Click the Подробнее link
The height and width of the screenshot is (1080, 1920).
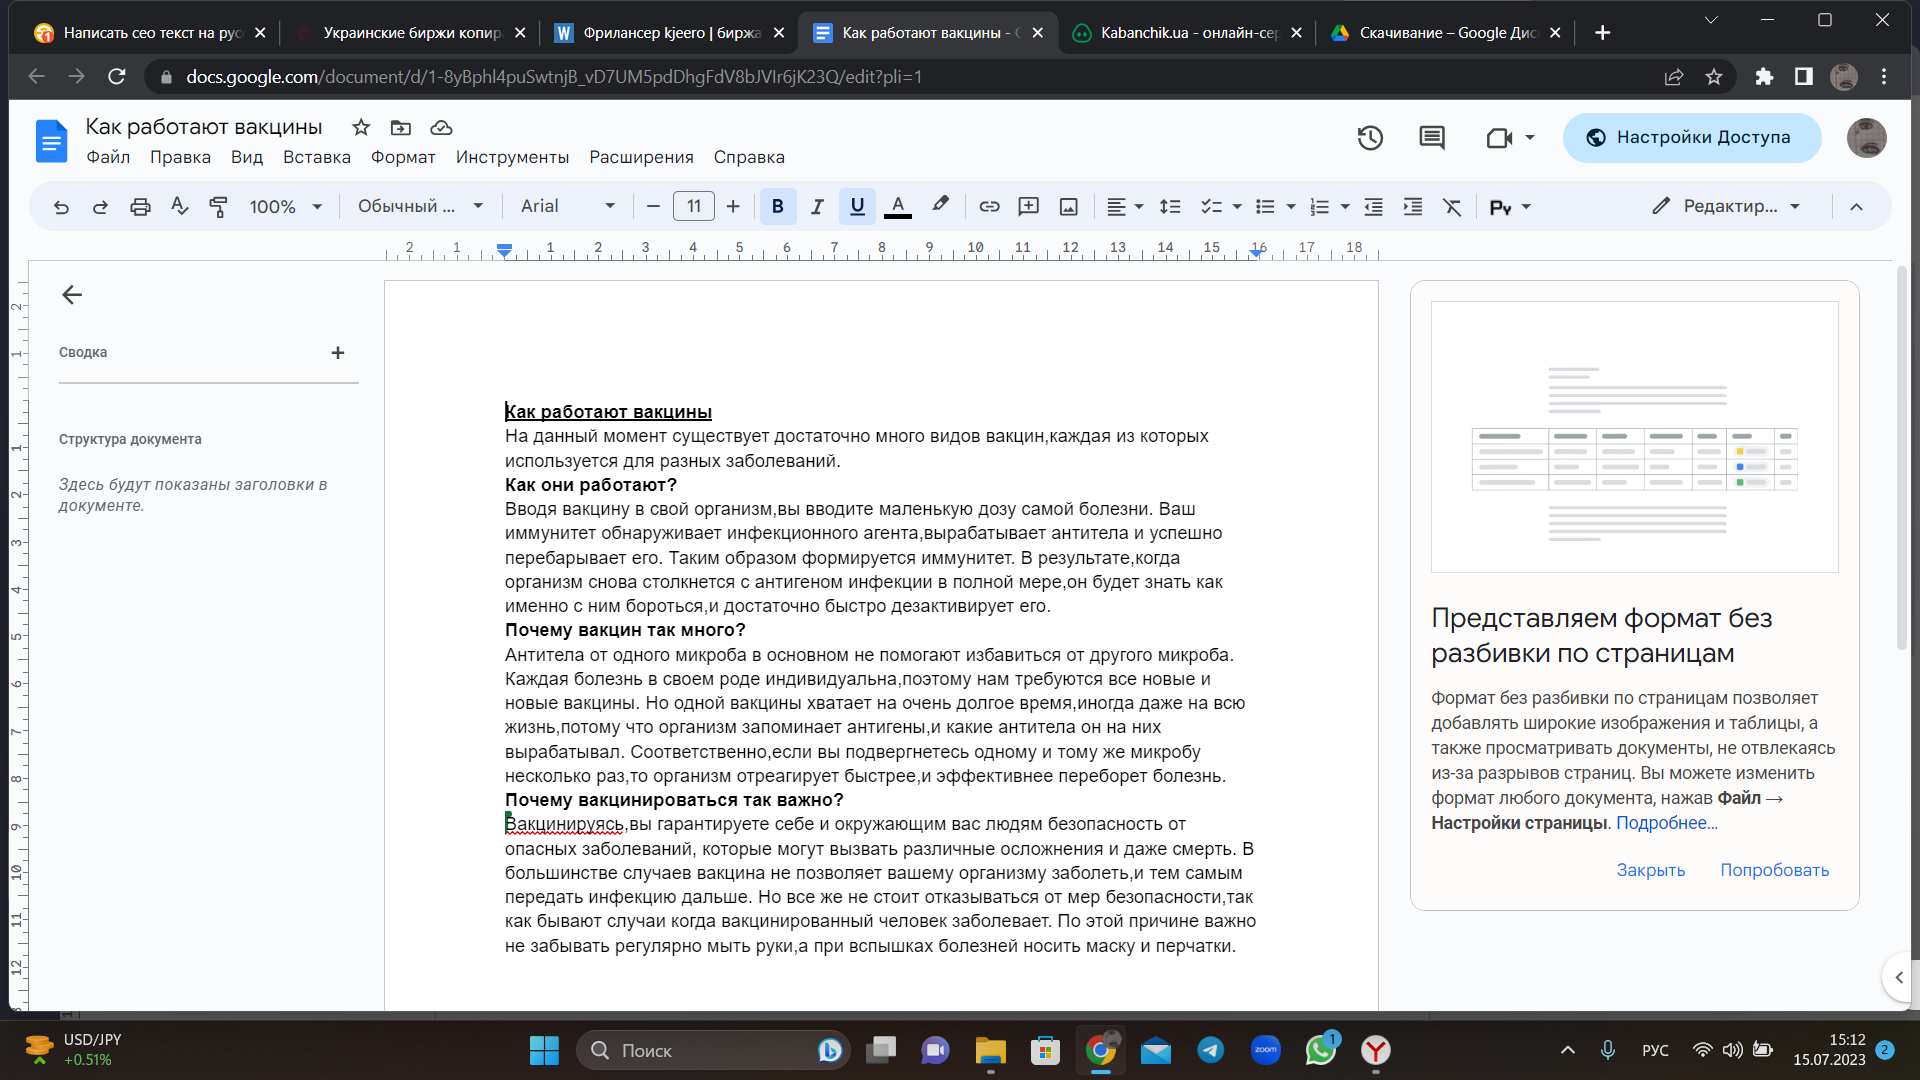[1667, 823]
